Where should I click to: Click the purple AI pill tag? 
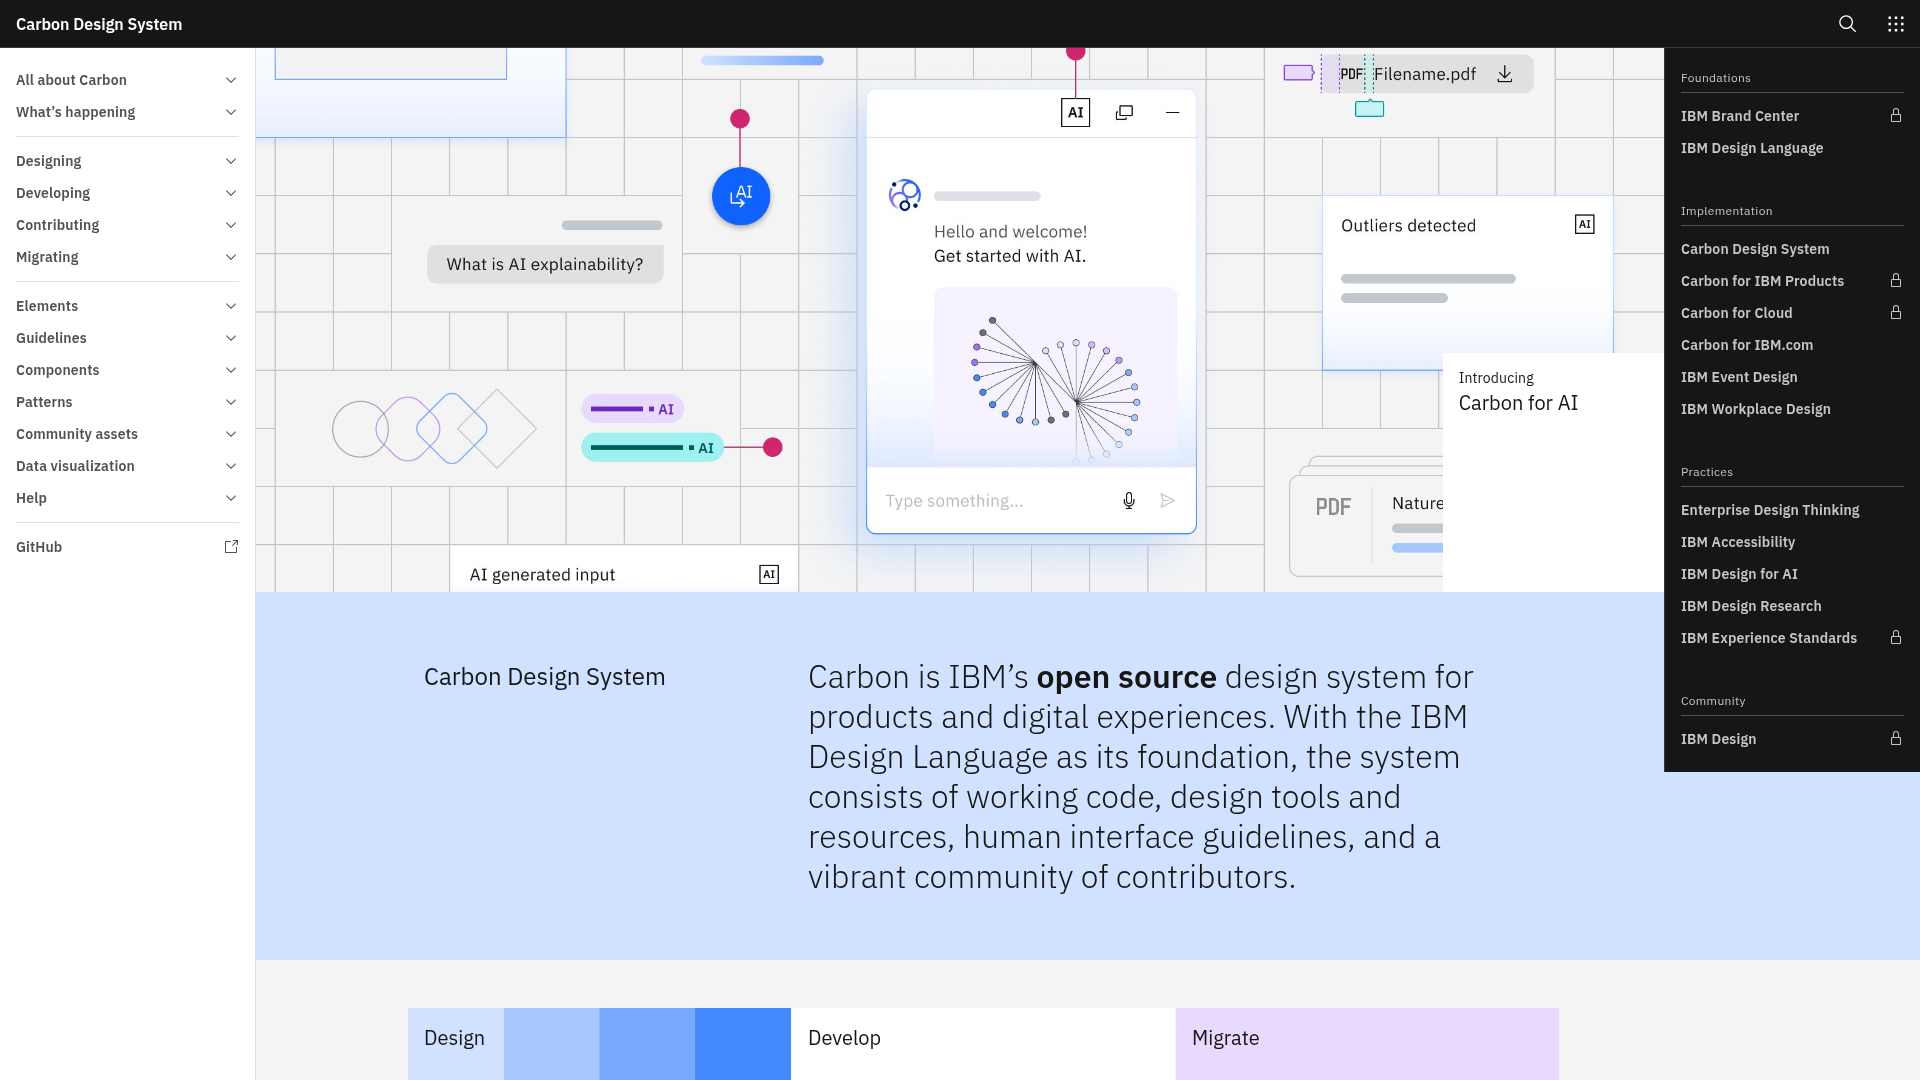(x=632, y=409)
